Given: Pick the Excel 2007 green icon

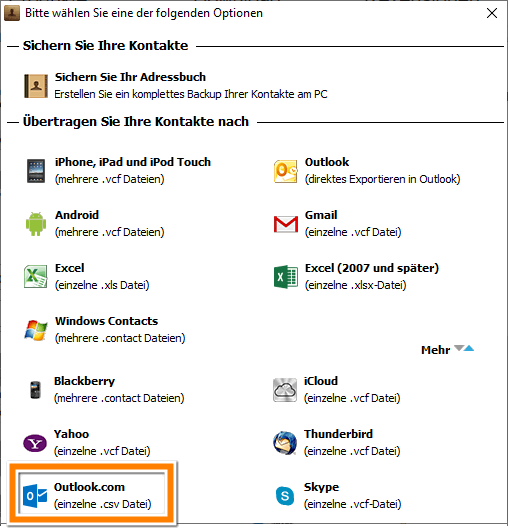Looking at the screenshot, I should tap(286, 277).
